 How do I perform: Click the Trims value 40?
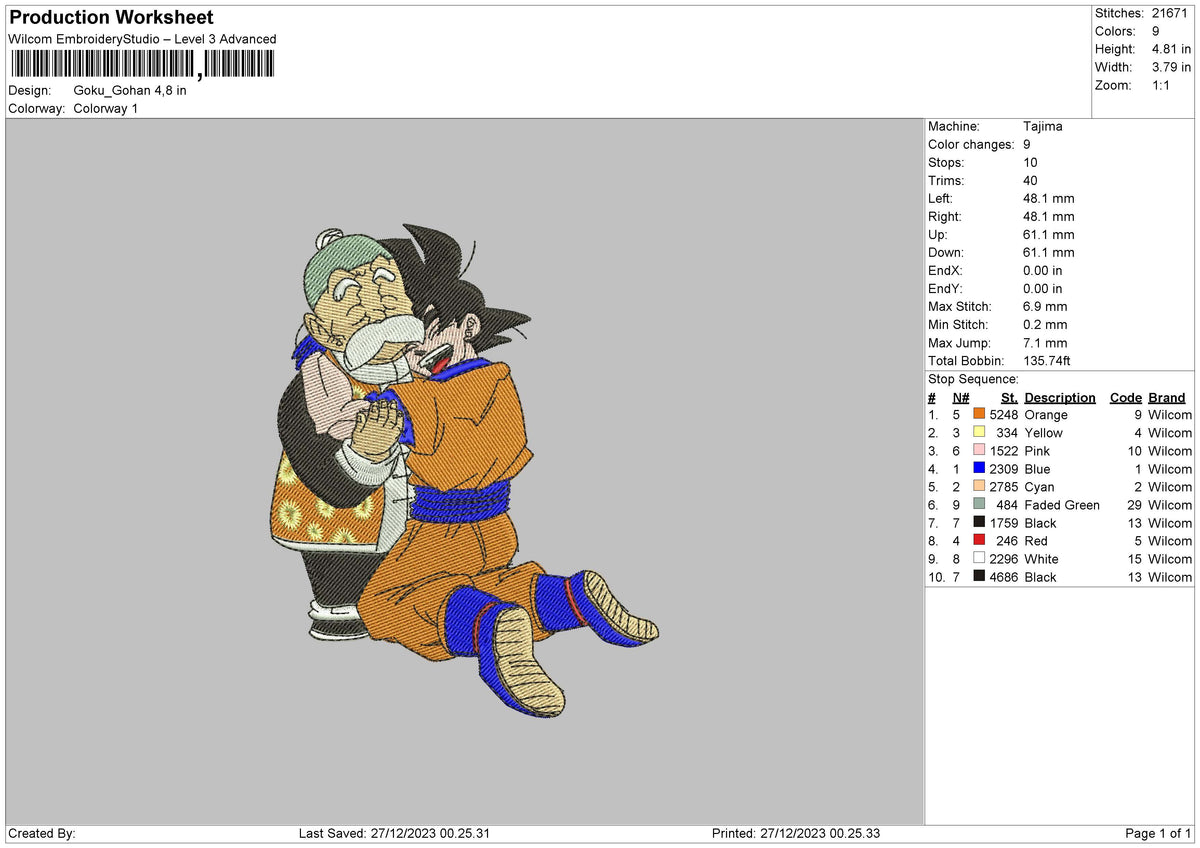click(1031, 180)
